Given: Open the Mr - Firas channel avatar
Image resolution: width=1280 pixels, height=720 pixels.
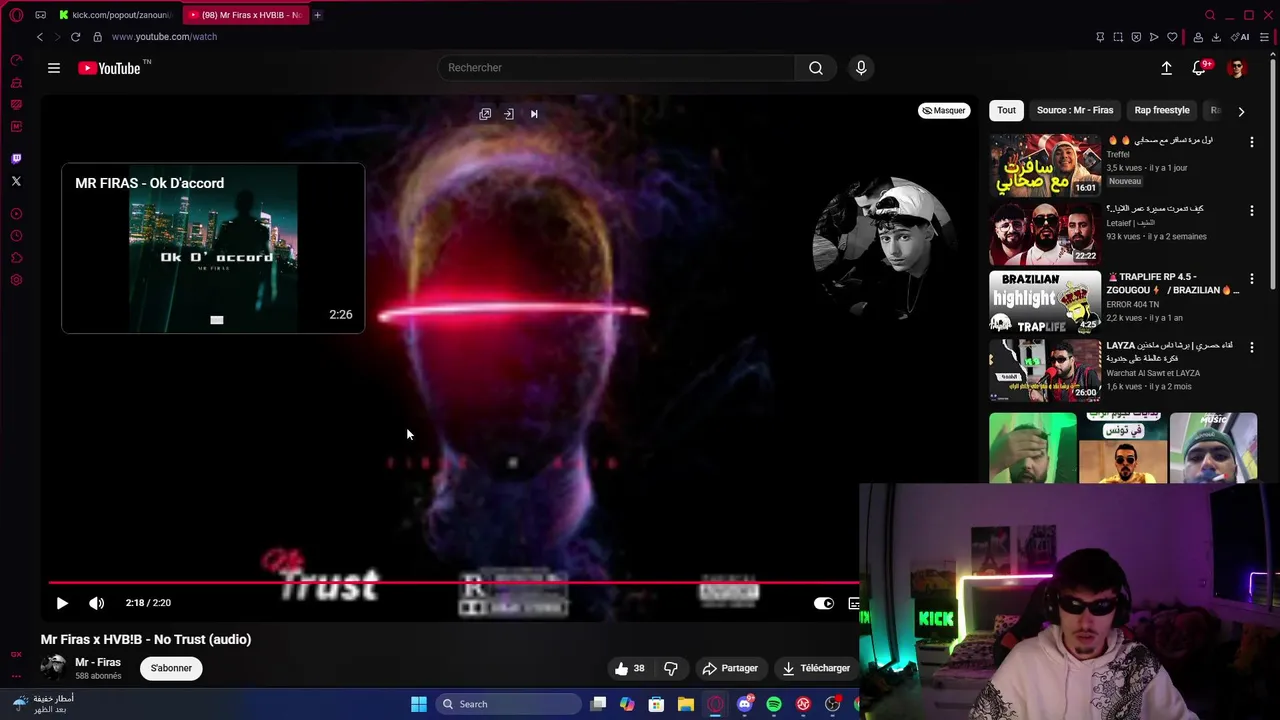Looking at the screenshot, I should pyautogui.click(x=54, y=668).
